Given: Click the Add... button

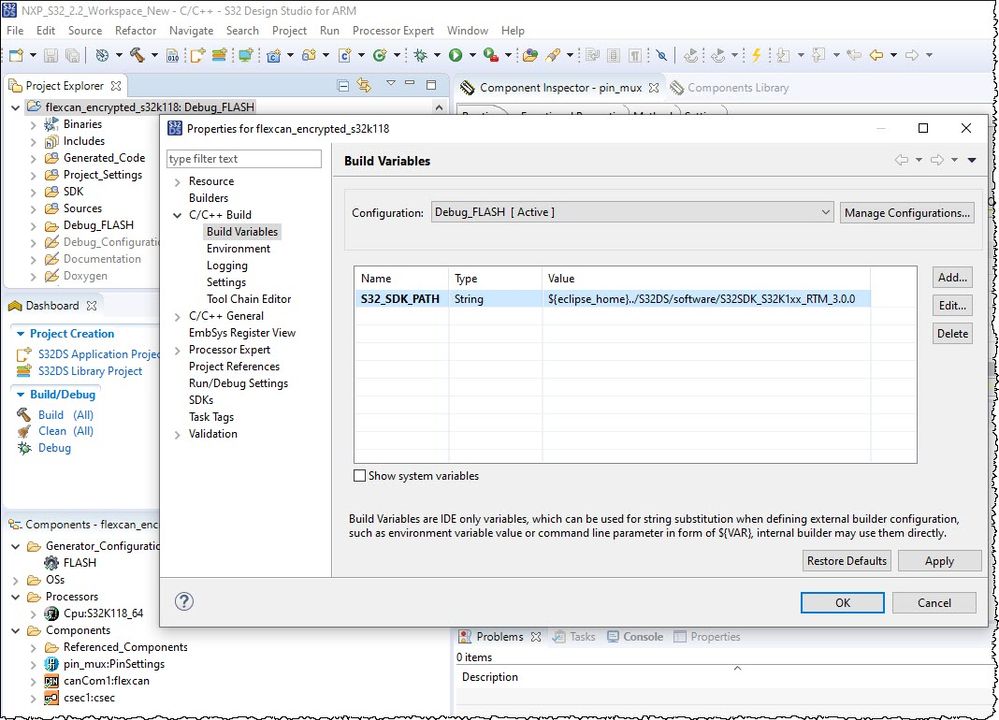Looking at the screenshot, I should coord(952,277).
